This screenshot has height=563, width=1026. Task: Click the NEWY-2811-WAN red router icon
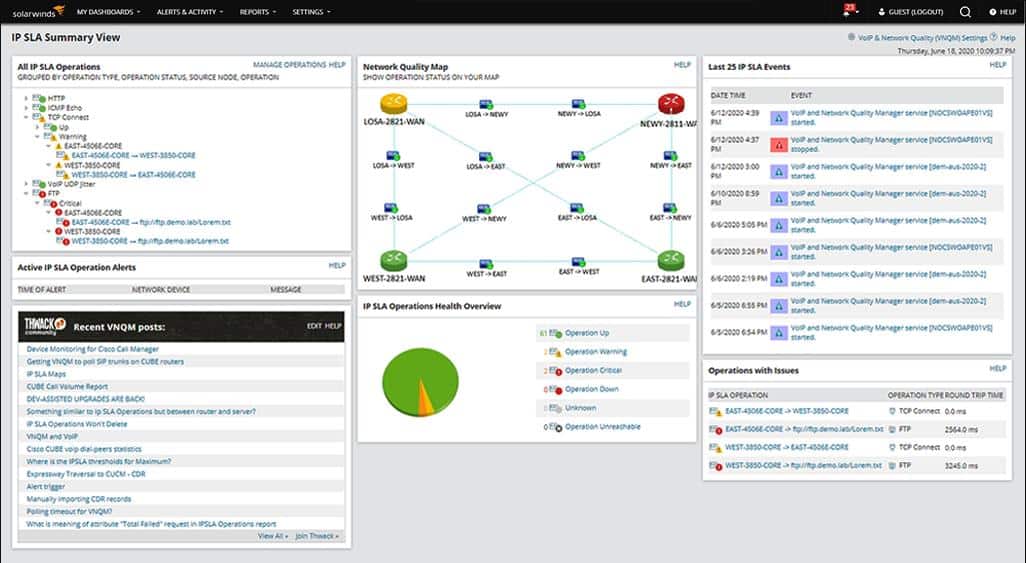[671, 104]
